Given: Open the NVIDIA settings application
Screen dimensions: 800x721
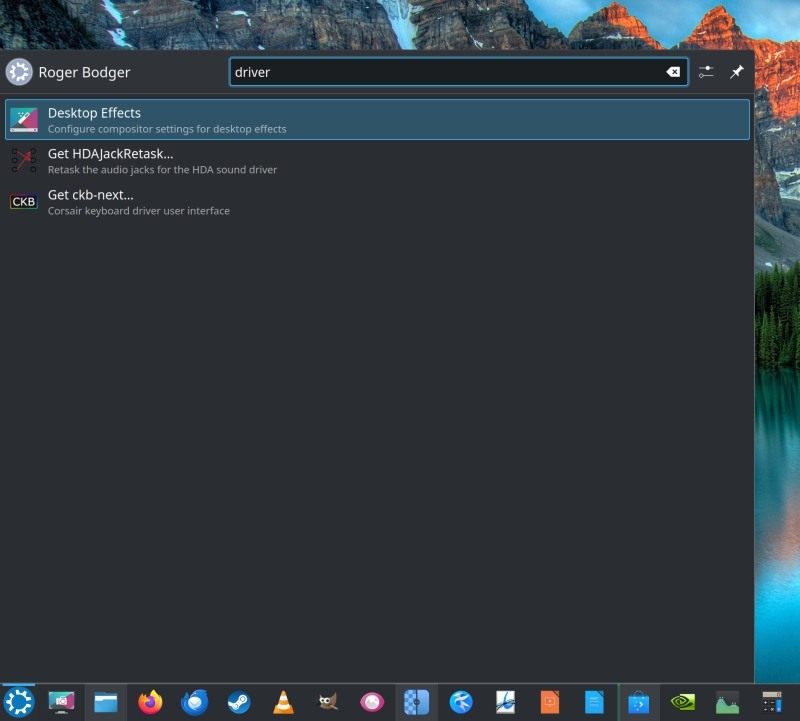Looking at the screenshot, I should pyautogui.click(x=683, y=702).
